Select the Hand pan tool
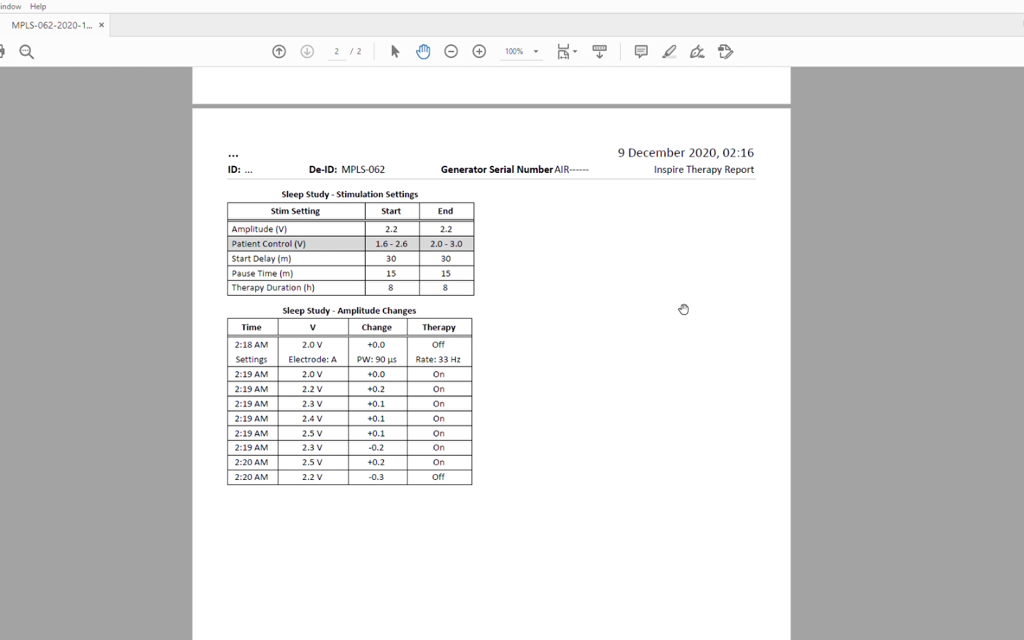Screen dimensions: 1024x640 [423, 52]
